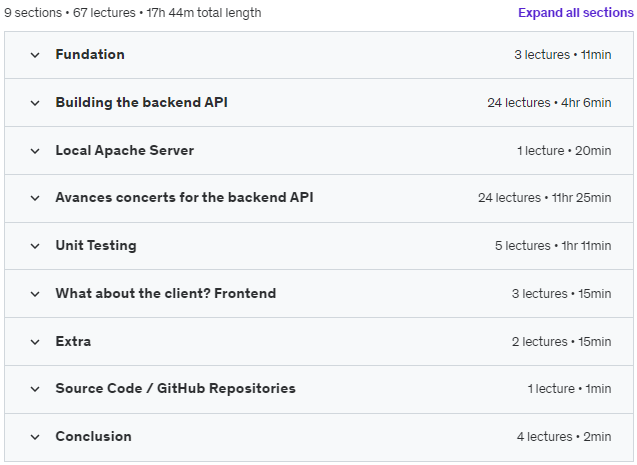Select Avances concerts for the backend API title

click(184, 197)
